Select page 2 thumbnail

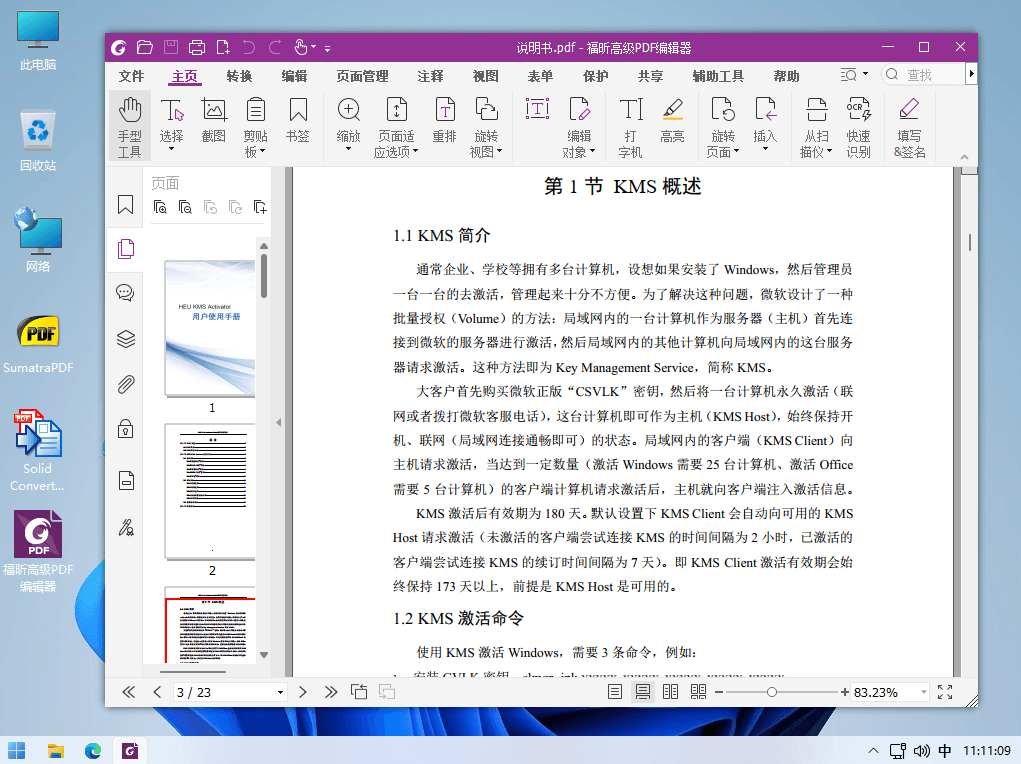coord(210,491)
